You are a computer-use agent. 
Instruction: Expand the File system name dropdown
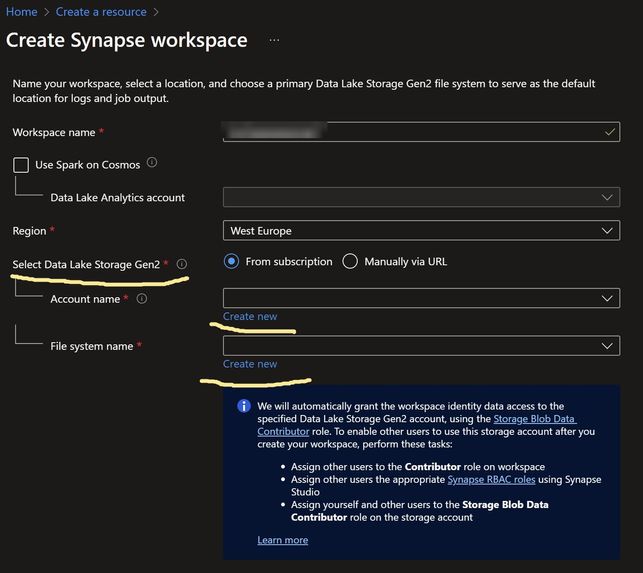[x=421, y=346]
